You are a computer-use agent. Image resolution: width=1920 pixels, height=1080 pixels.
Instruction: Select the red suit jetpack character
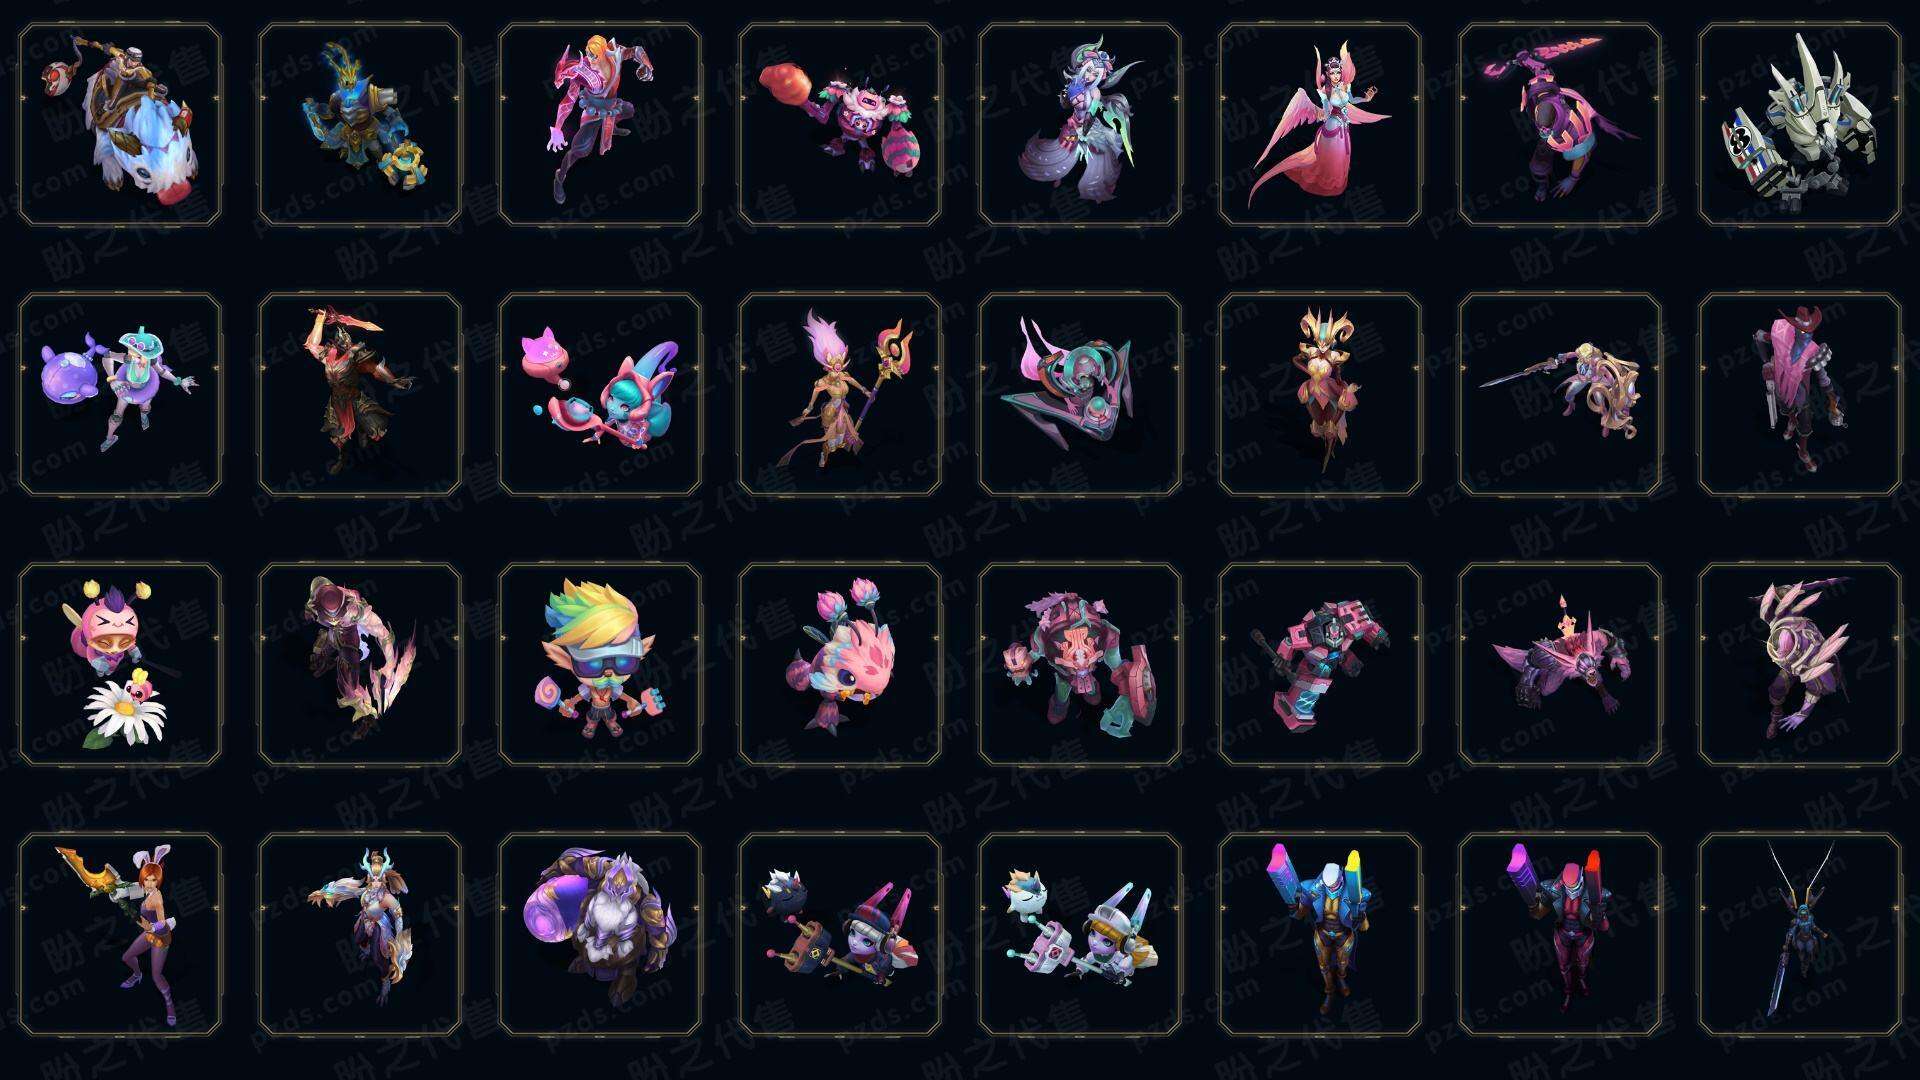point(1560,934)
